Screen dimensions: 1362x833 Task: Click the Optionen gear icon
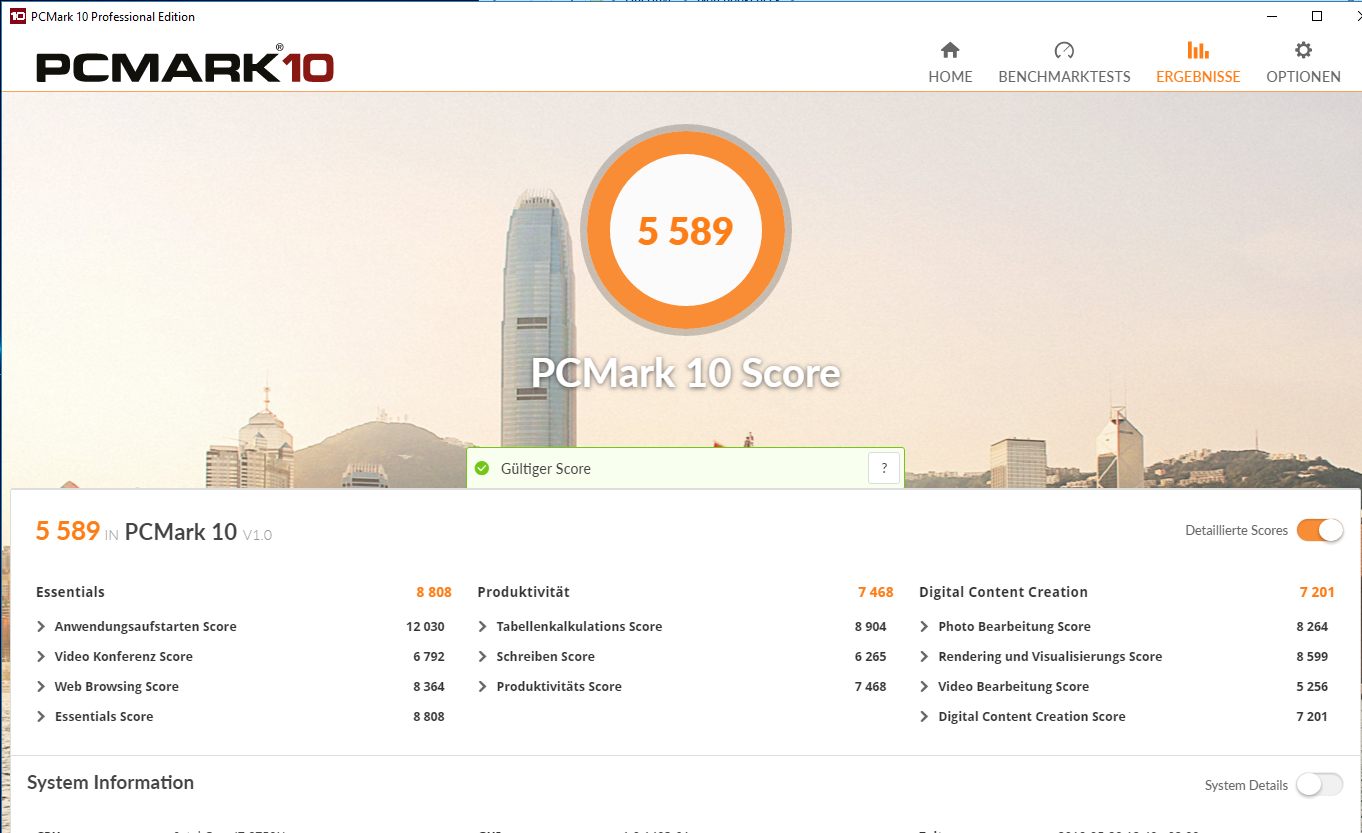point(1303,50)
